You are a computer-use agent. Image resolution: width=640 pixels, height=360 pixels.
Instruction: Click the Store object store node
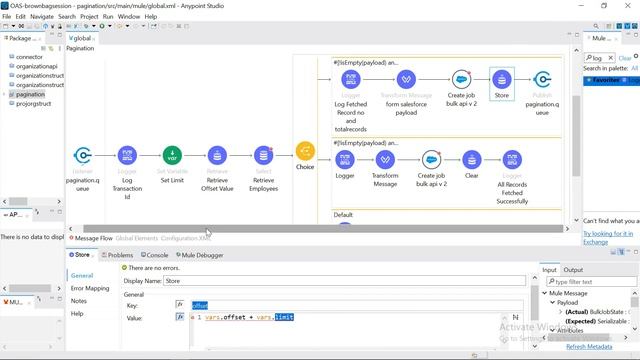502,79
